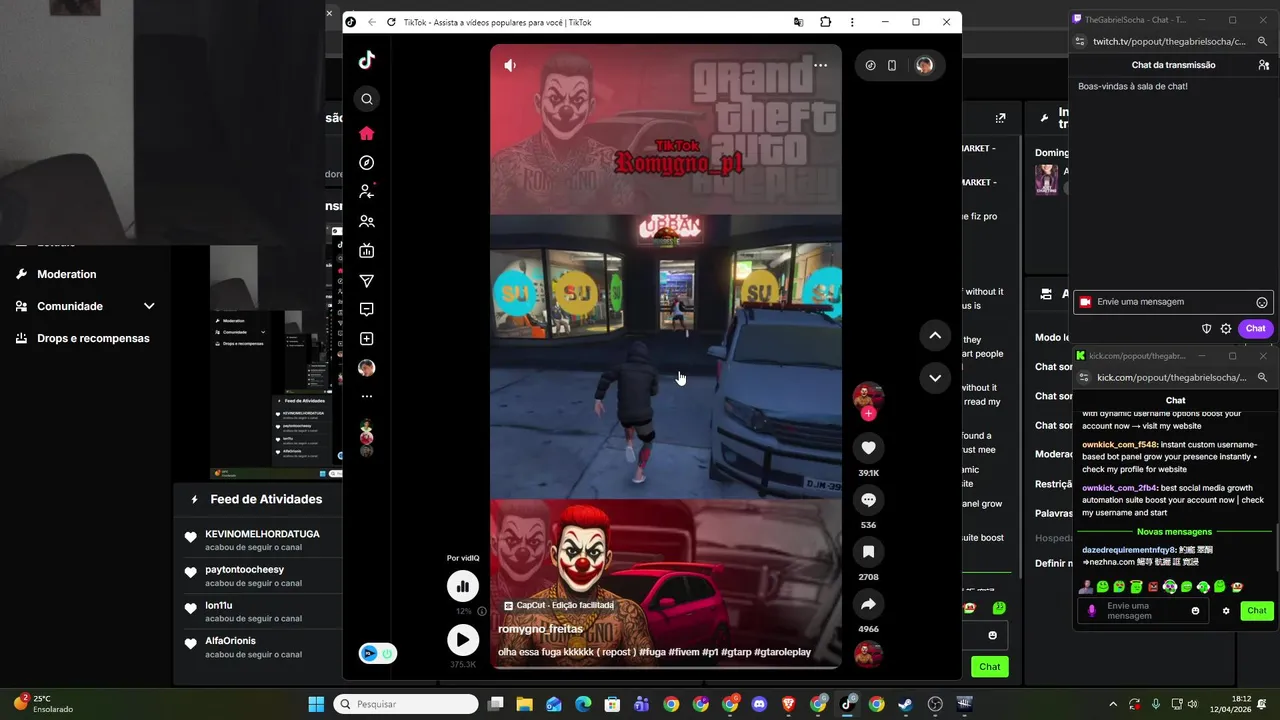Open the TikTok window browser menu
The image size is (1280, 720).
click(x=852, y=22)
